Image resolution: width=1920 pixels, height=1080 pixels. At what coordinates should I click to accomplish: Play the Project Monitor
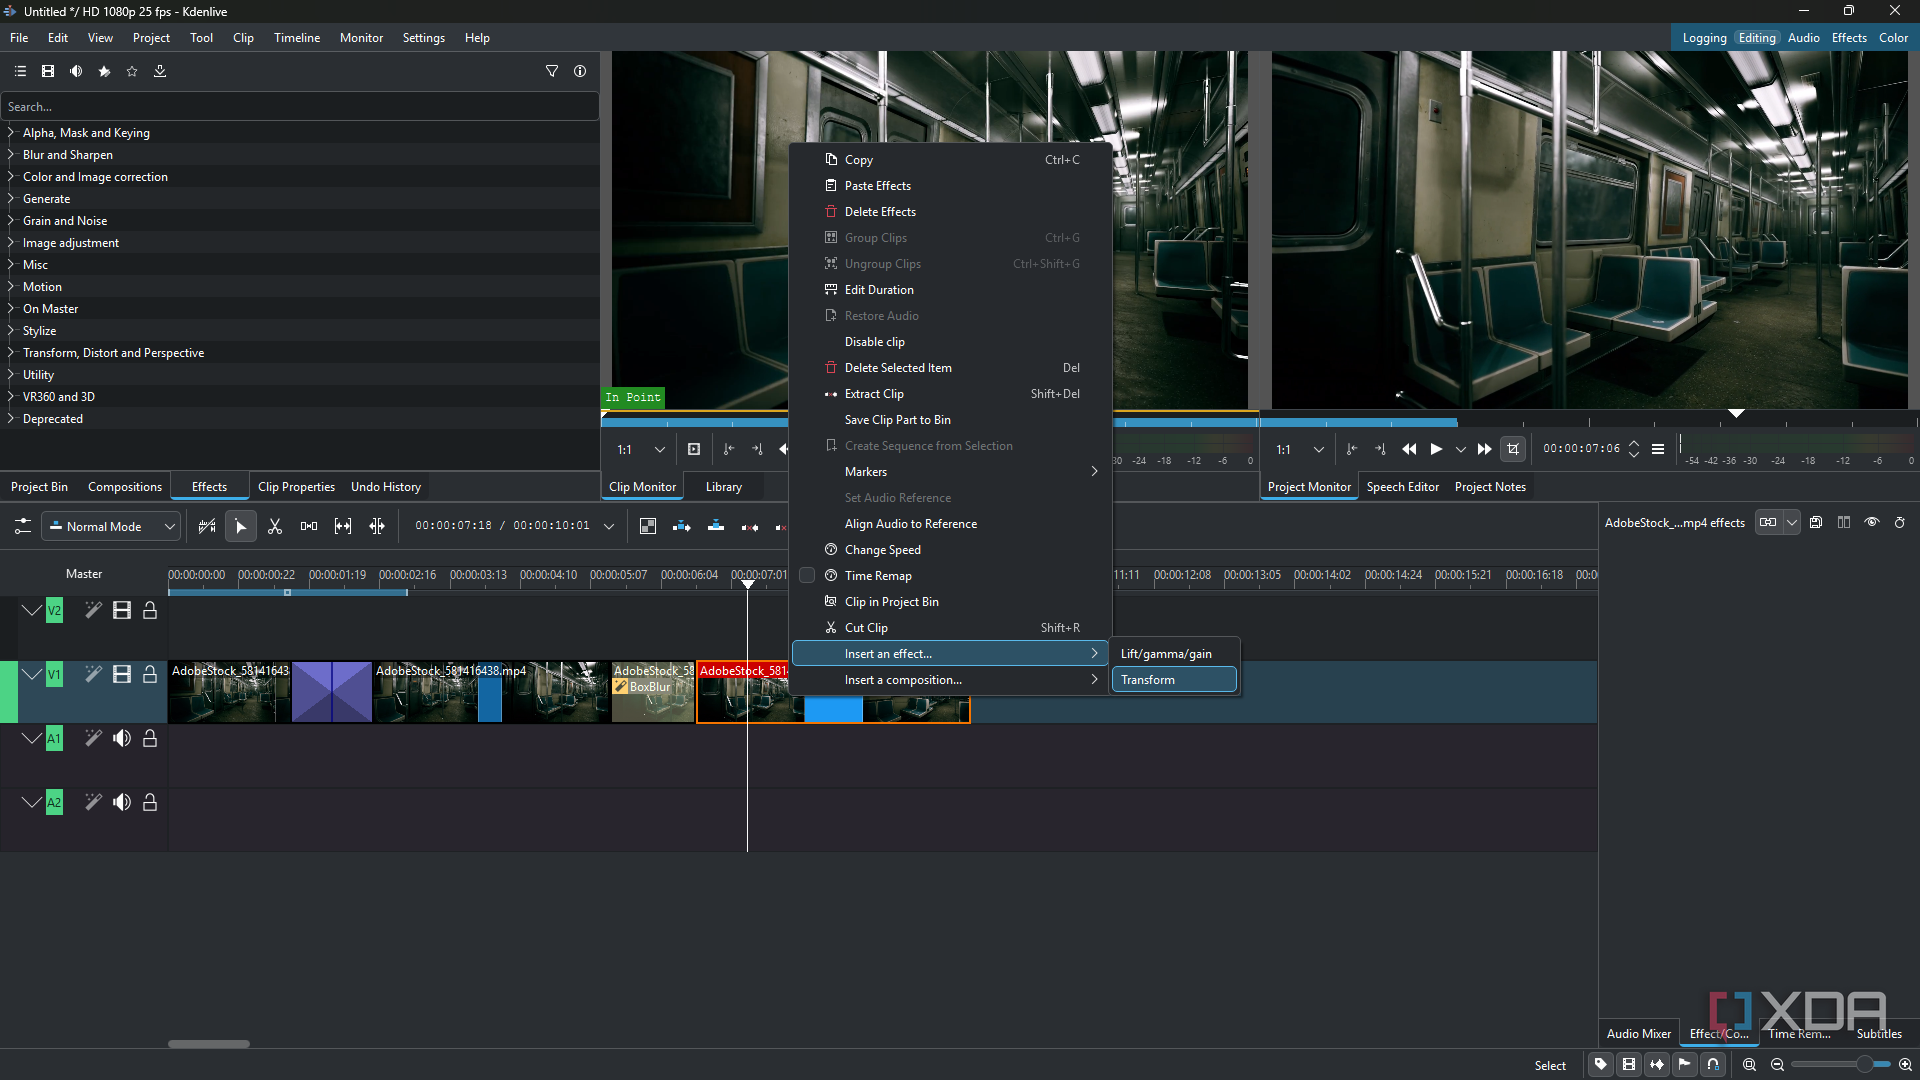[x=1436, y=450]
